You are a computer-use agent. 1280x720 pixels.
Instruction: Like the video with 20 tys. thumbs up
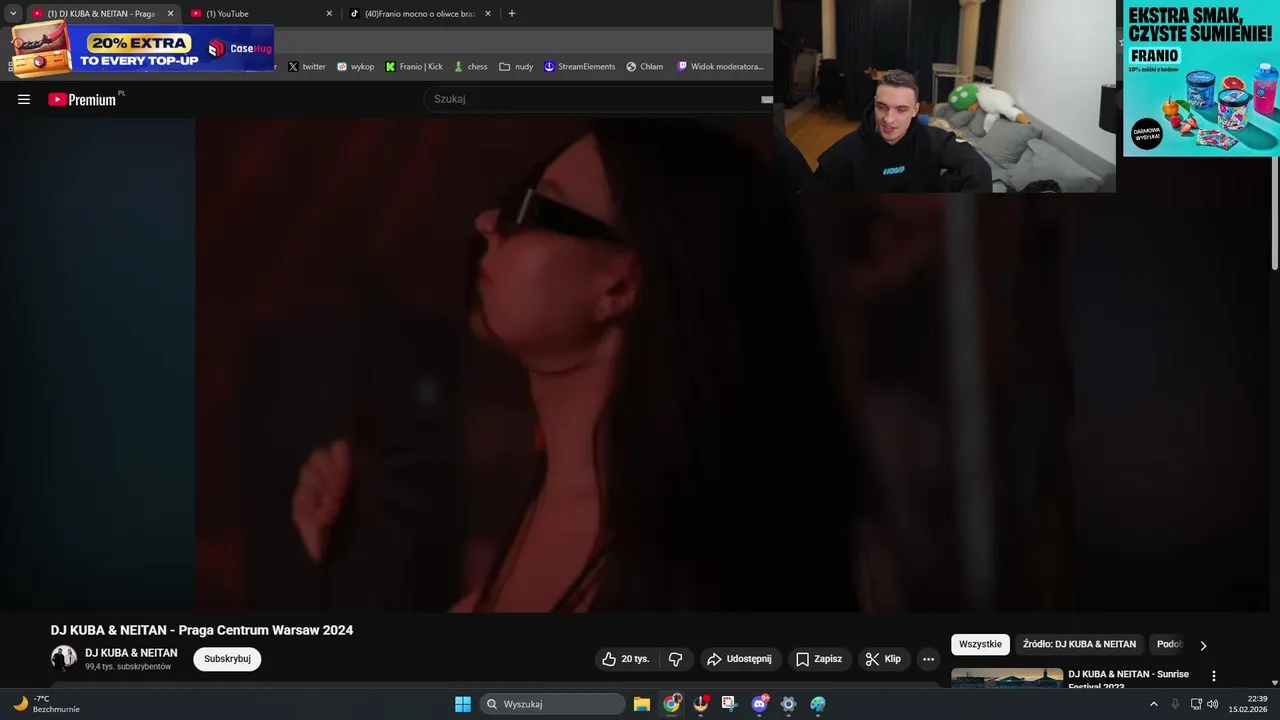pos(626,659)
